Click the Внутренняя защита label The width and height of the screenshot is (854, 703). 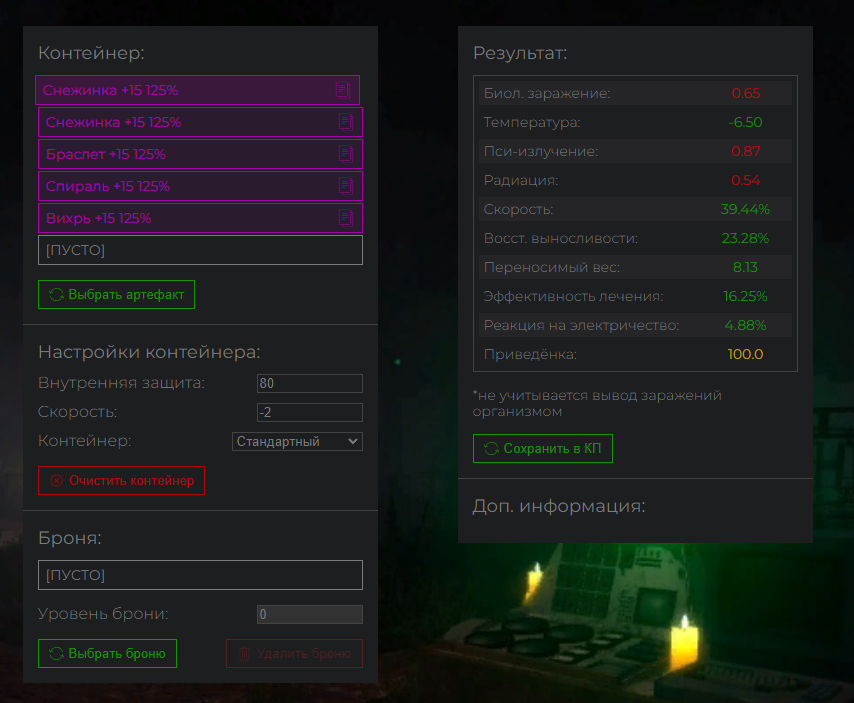(121, 383)
